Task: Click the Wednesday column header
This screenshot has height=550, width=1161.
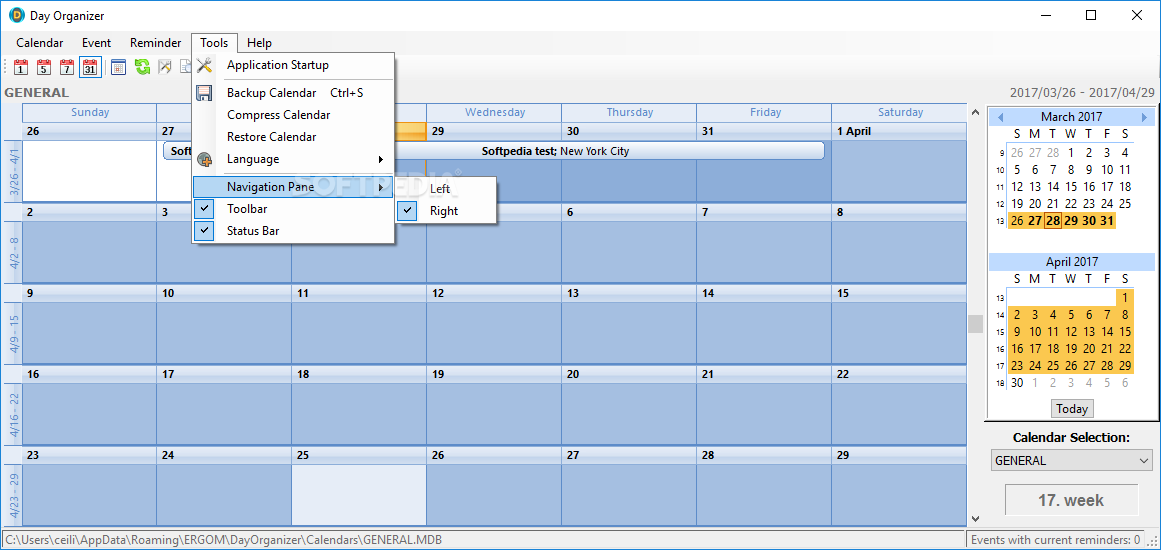Action: 495,113
